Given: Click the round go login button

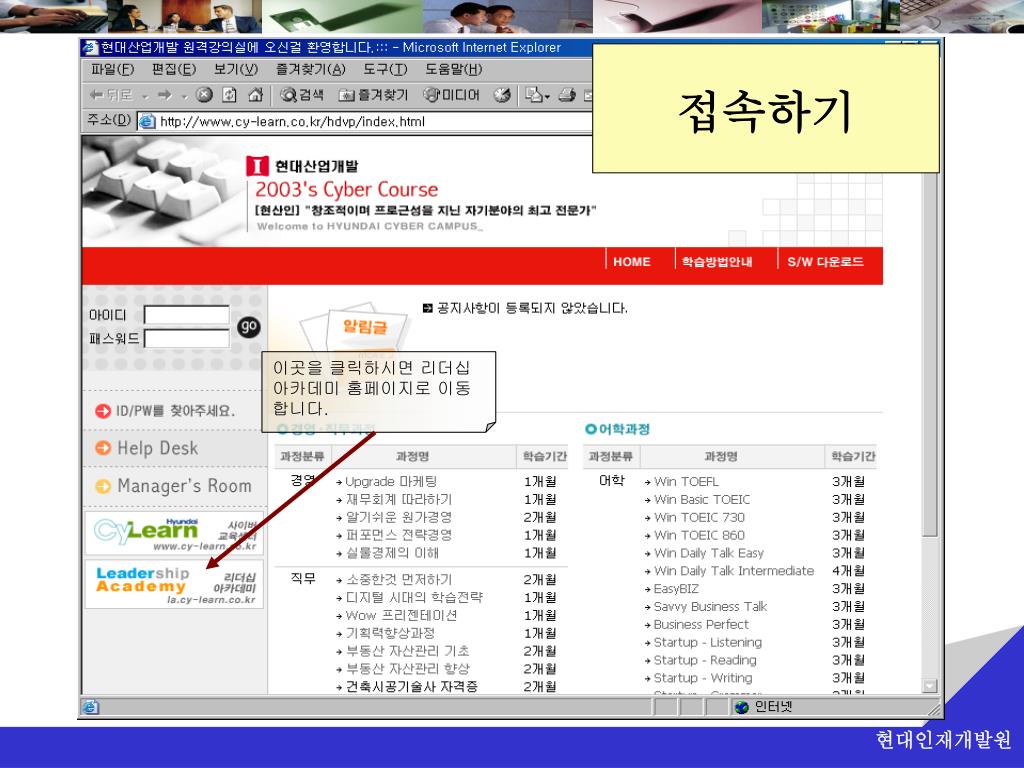Looking at the screenshot, I should [x=248, y=327].
